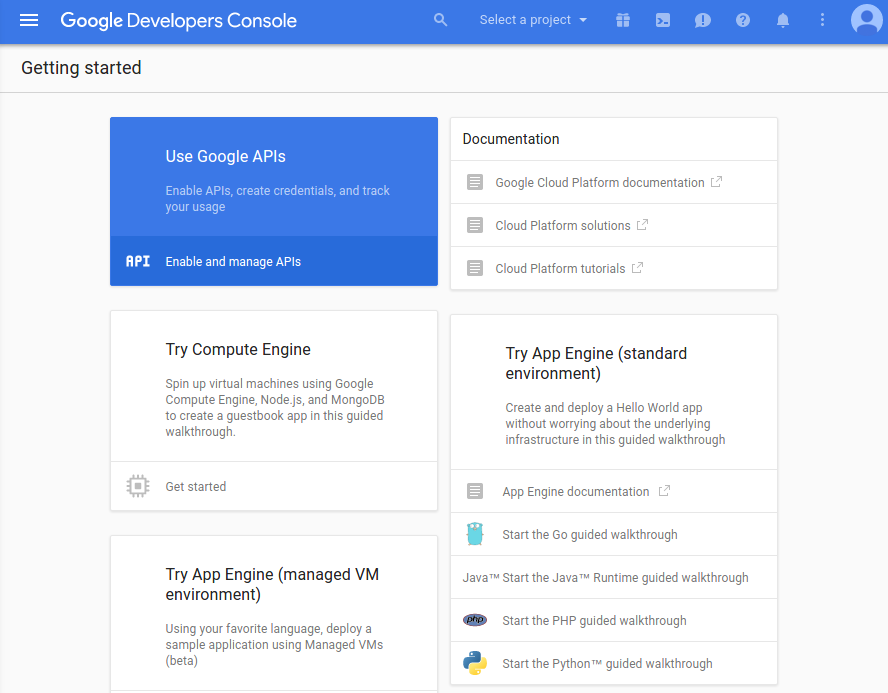Click the document icon beside Cloud Platform tutorials
The width and height of the screenshot is (888, 693).
click(475, 268)
